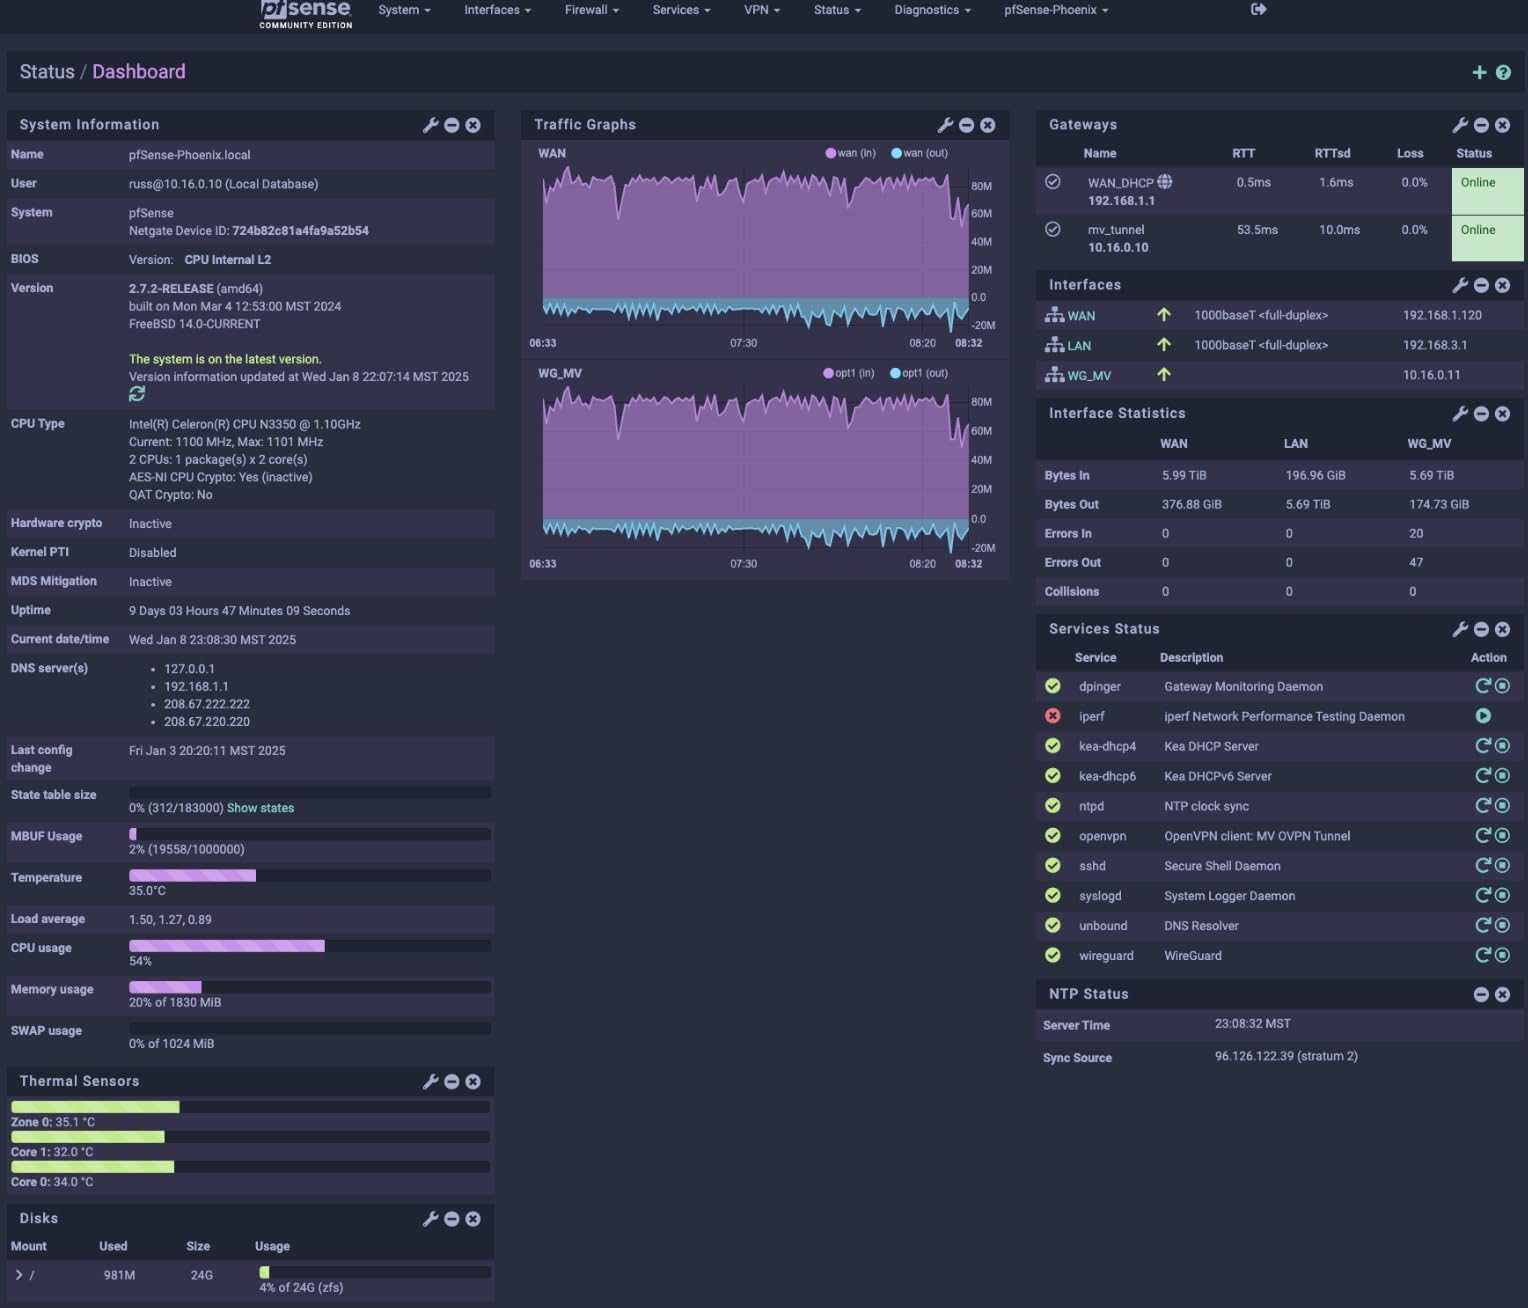This screenshot has width=1528, height=1308.
Task: Open the WAN interface link
Action: [x=1081, y=316]
